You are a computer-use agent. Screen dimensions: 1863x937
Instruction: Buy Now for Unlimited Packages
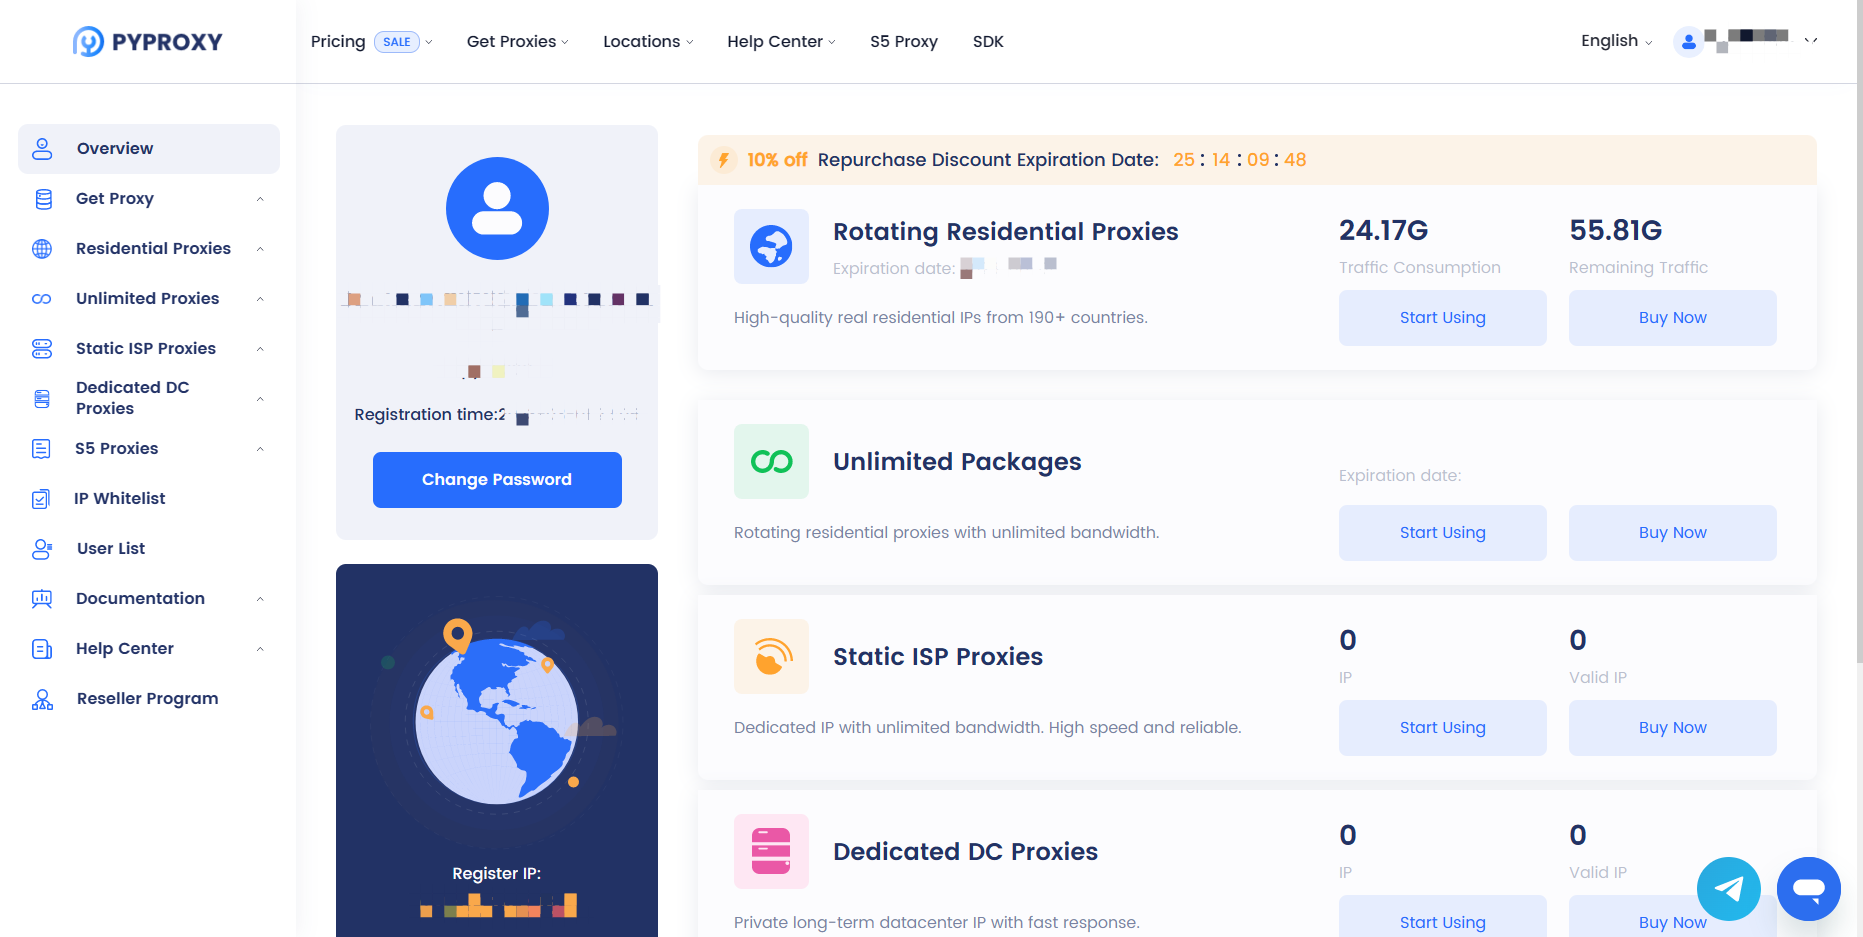[x=1673, y=533]
